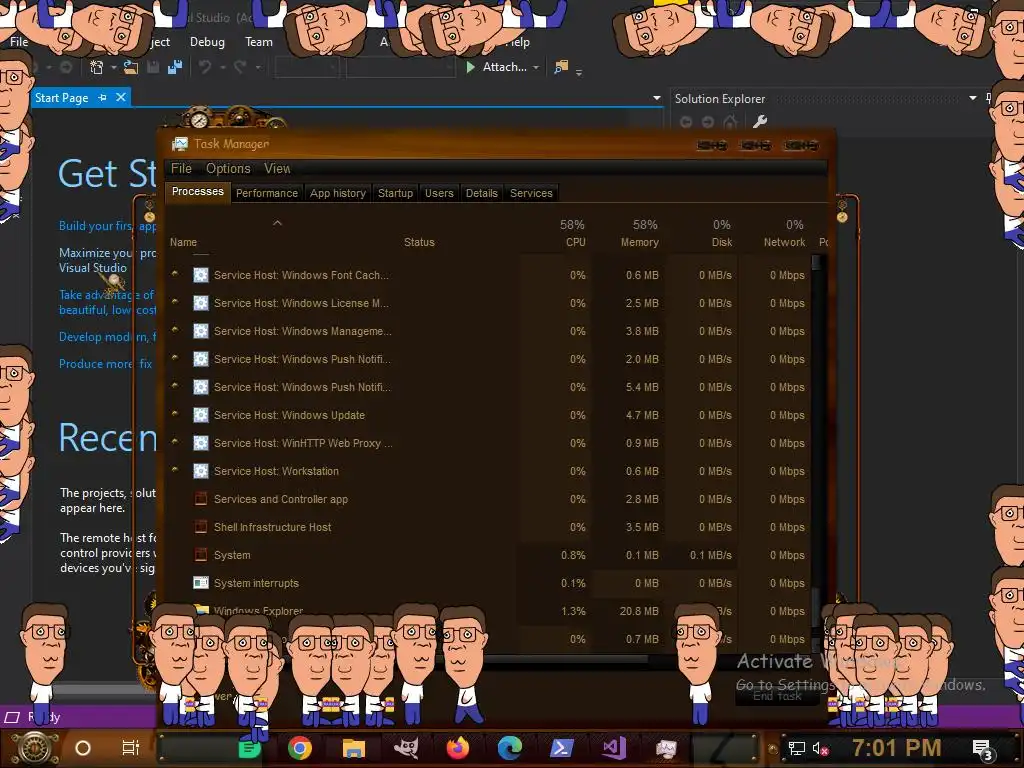Switch to the Startup tab

(x=395, y=193)
